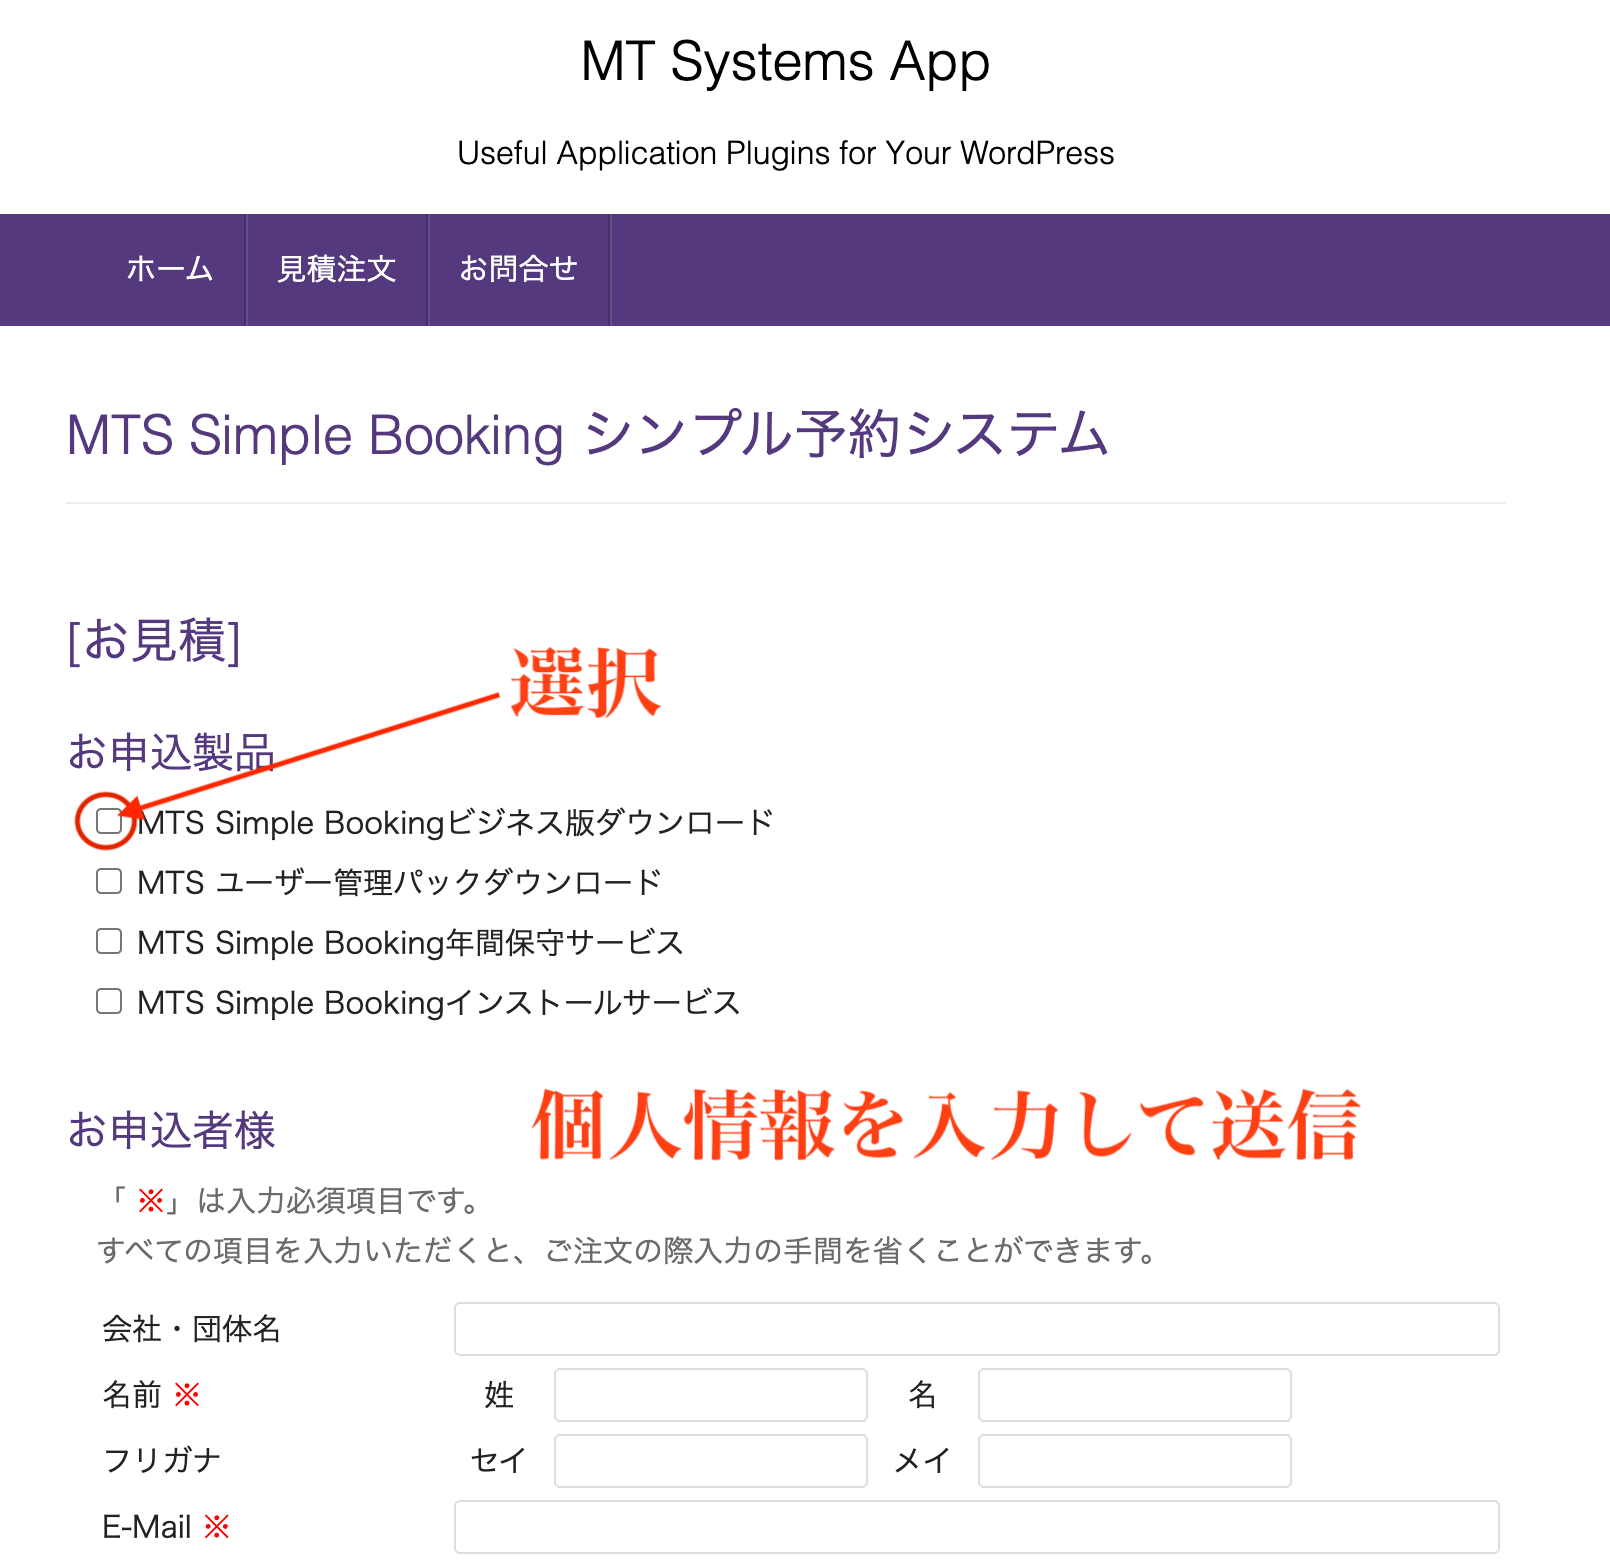Screen dimensions: 1610x1564
Task: Click the セイ furigana input field
Action: click(x=710, y=1461)
